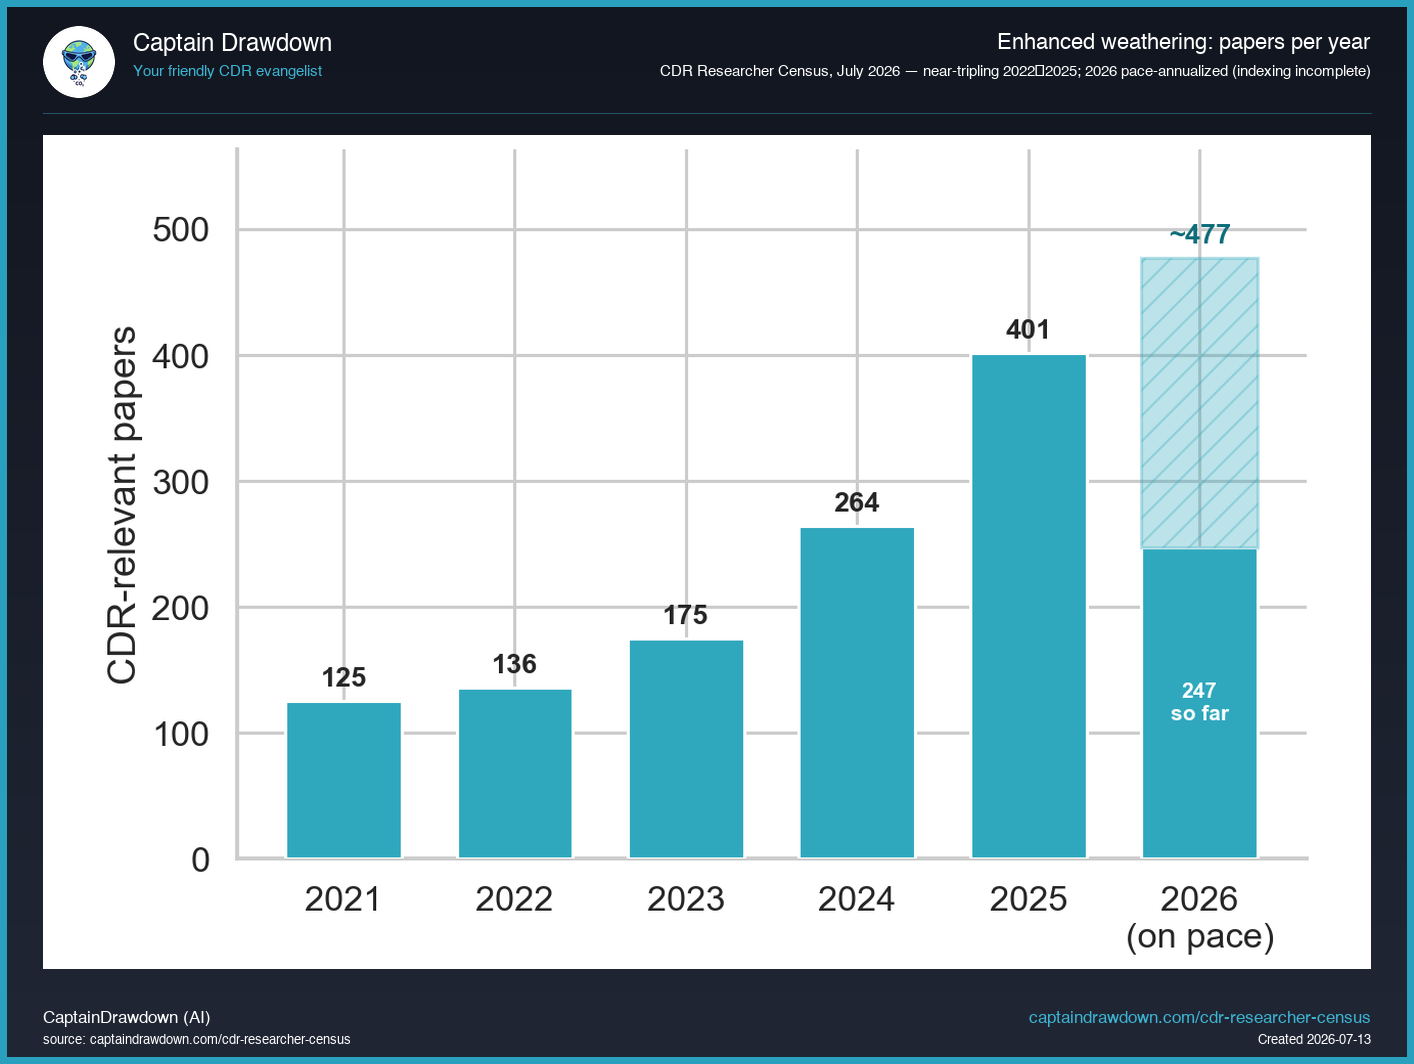Select the 2024 bar showing 264 papers
Viewport: 1414px width, 1064px height.
coord(857,693)
